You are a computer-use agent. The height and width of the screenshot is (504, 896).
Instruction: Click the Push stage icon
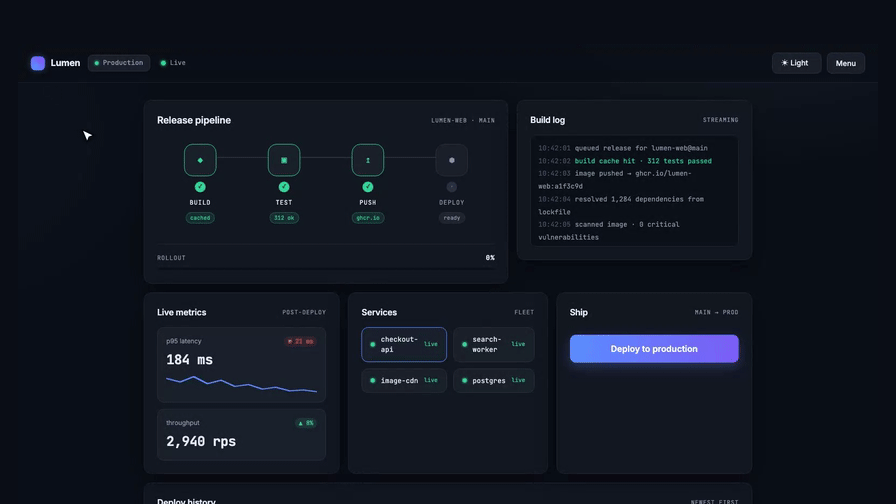(x=368, y=160)
